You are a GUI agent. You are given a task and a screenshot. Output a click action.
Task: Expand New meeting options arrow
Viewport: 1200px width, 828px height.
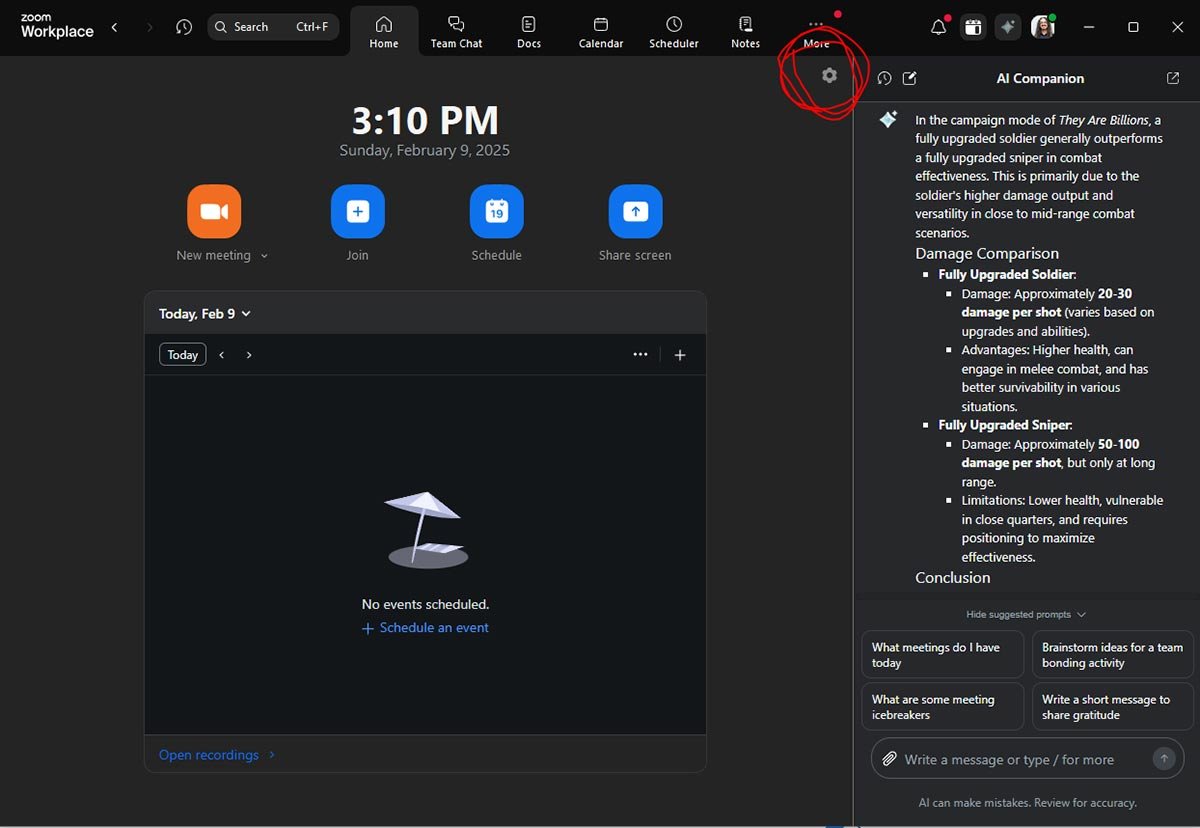coord(264,256)
